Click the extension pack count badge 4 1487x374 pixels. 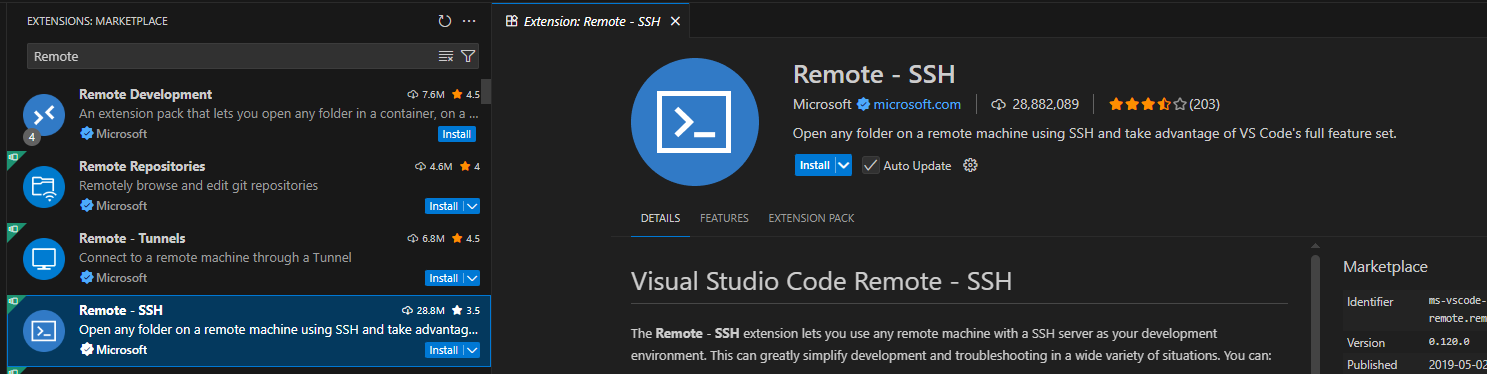pyautogui.click(x=32, y=137)
